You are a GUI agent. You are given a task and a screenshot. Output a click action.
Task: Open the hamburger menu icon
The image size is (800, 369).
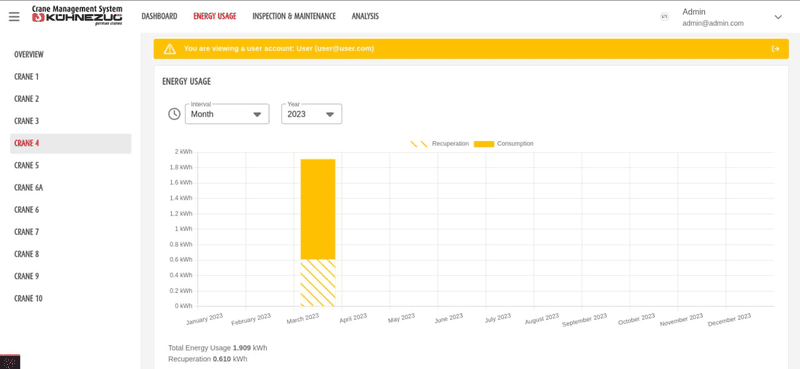point(14,17)
